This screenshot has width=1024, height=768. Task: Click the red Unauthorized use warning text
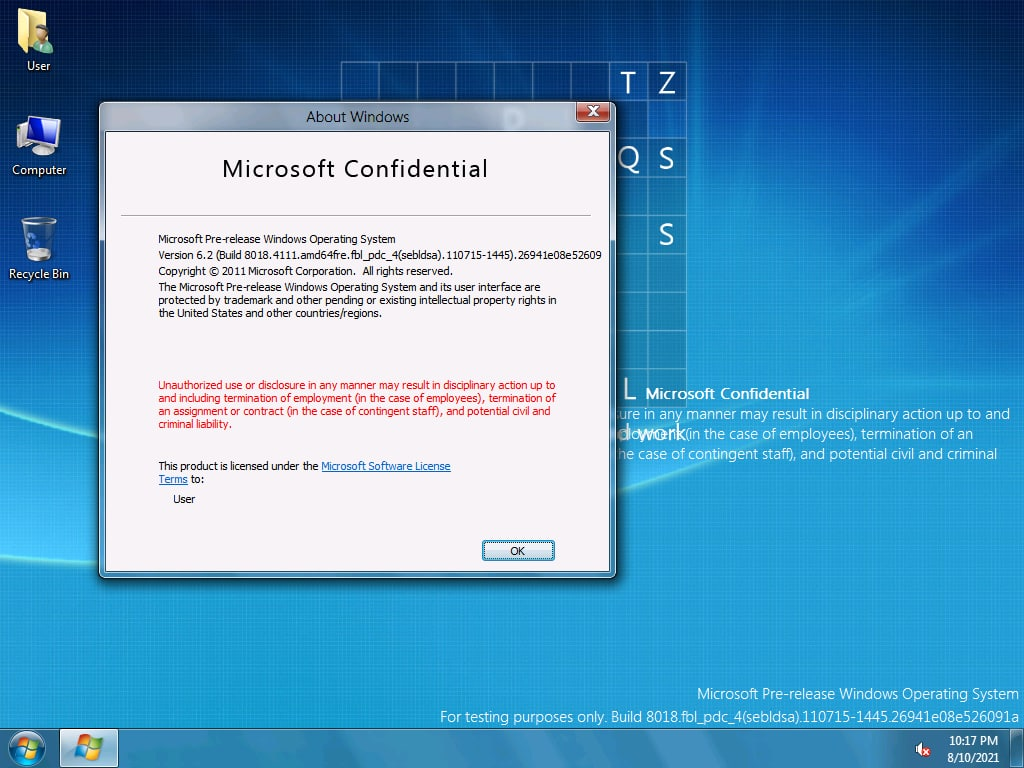tap(357, 404)
